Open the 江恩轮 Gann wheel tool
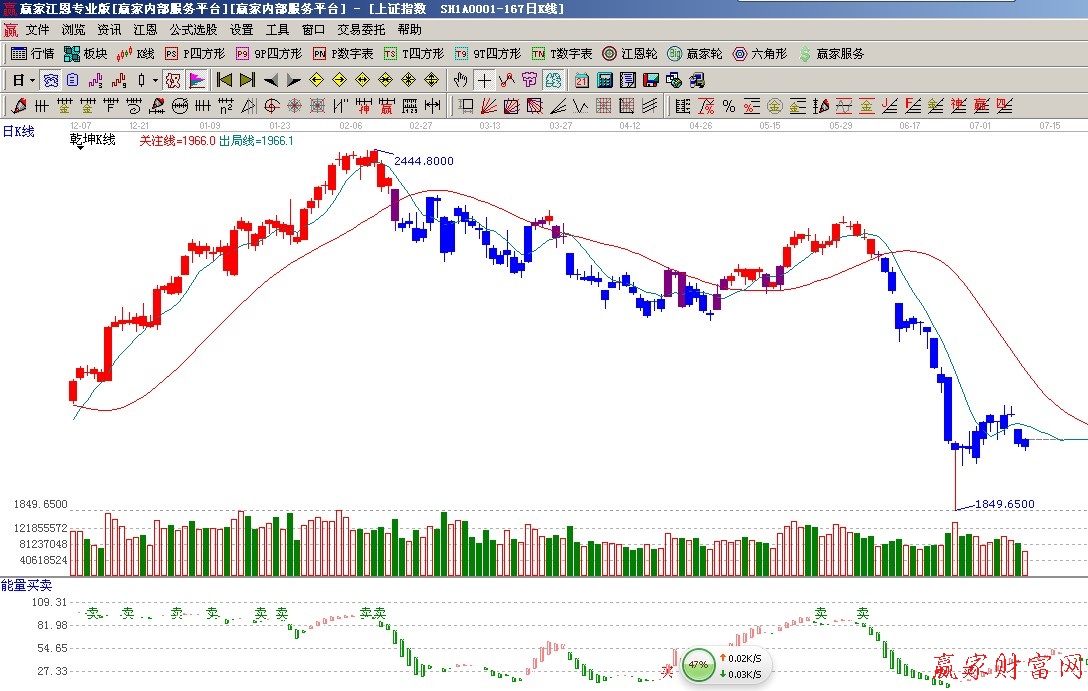The image size is (1088, 691). click(630, 54)
